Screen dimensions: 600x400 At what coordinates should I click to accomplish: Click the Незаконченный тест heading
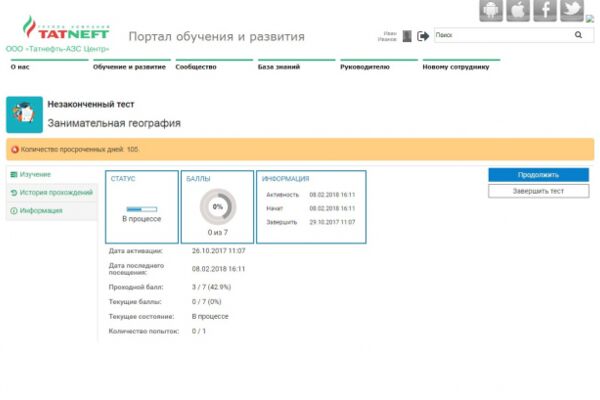pyautogui.click(x=91, y=104)
